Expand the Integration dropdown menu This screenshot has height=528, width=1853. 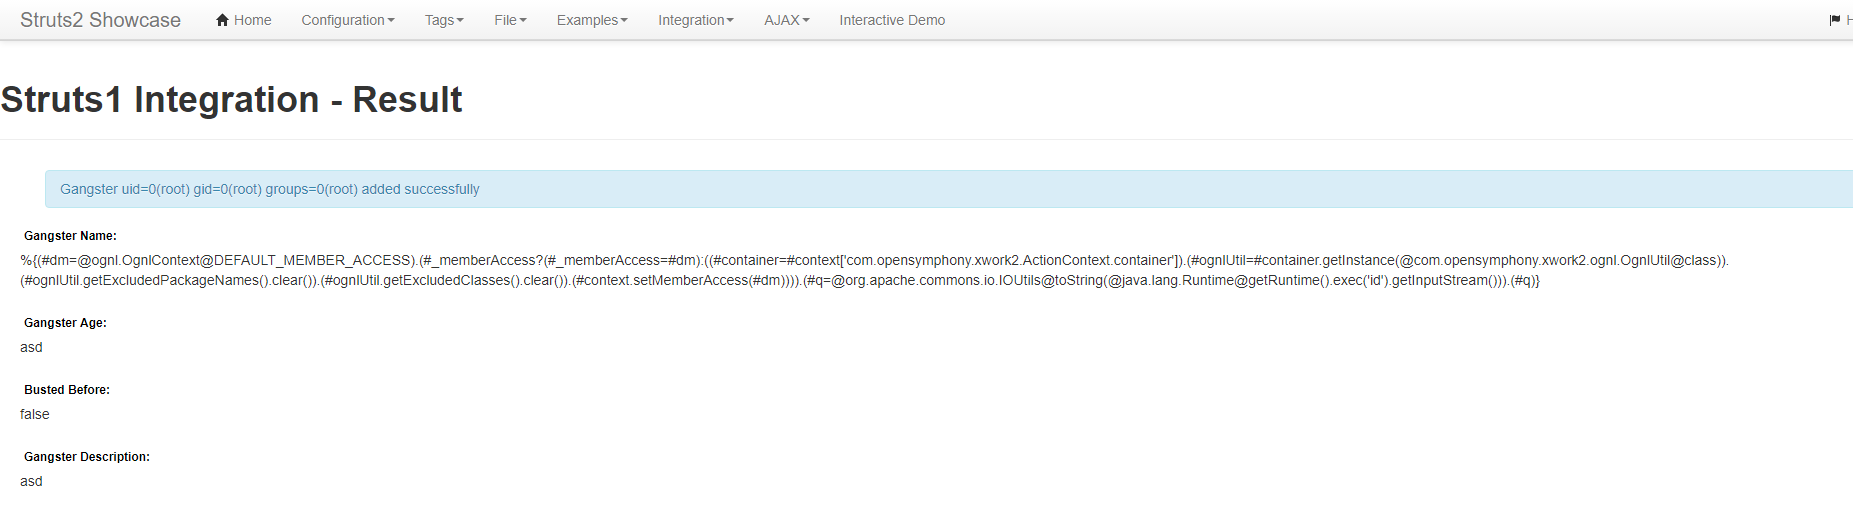(696, 20)
